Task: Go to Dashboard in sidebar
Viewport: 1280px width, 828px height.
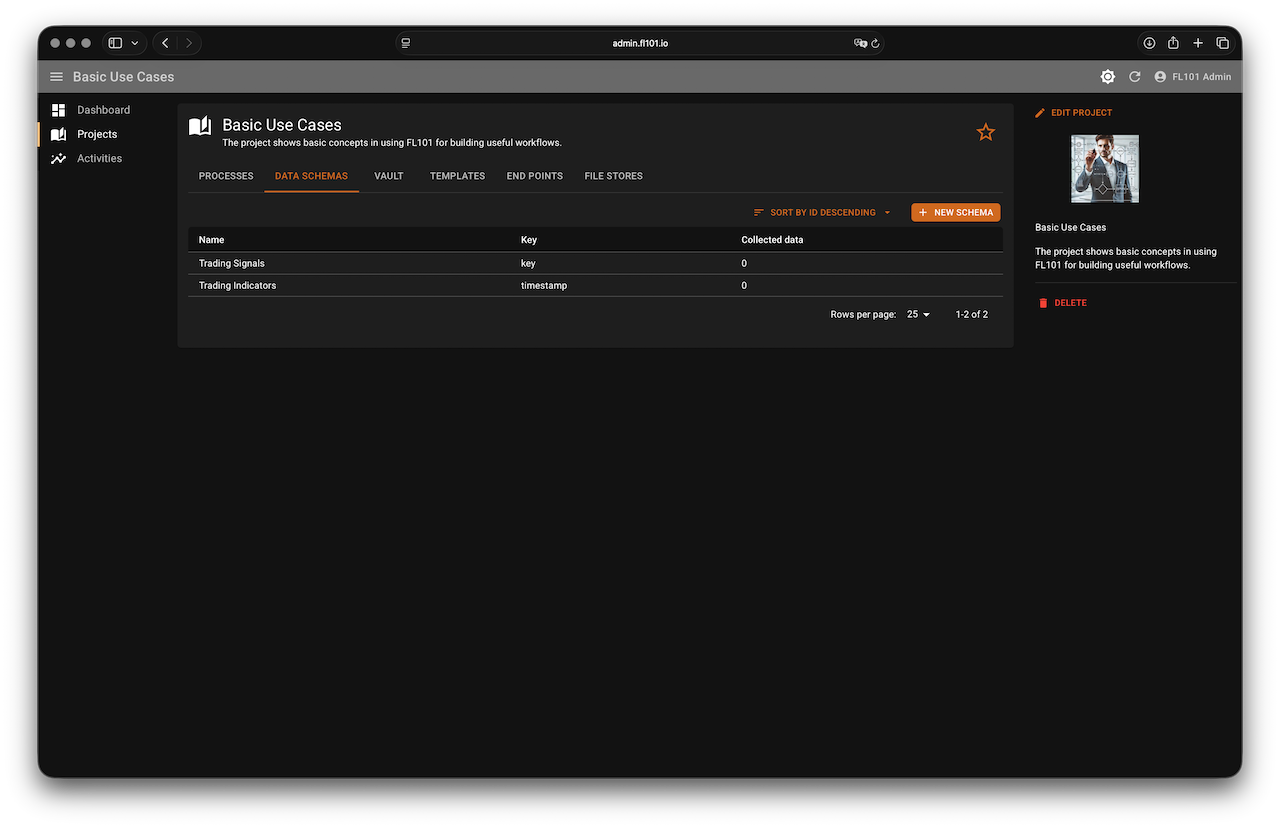Action: point(103,110)
